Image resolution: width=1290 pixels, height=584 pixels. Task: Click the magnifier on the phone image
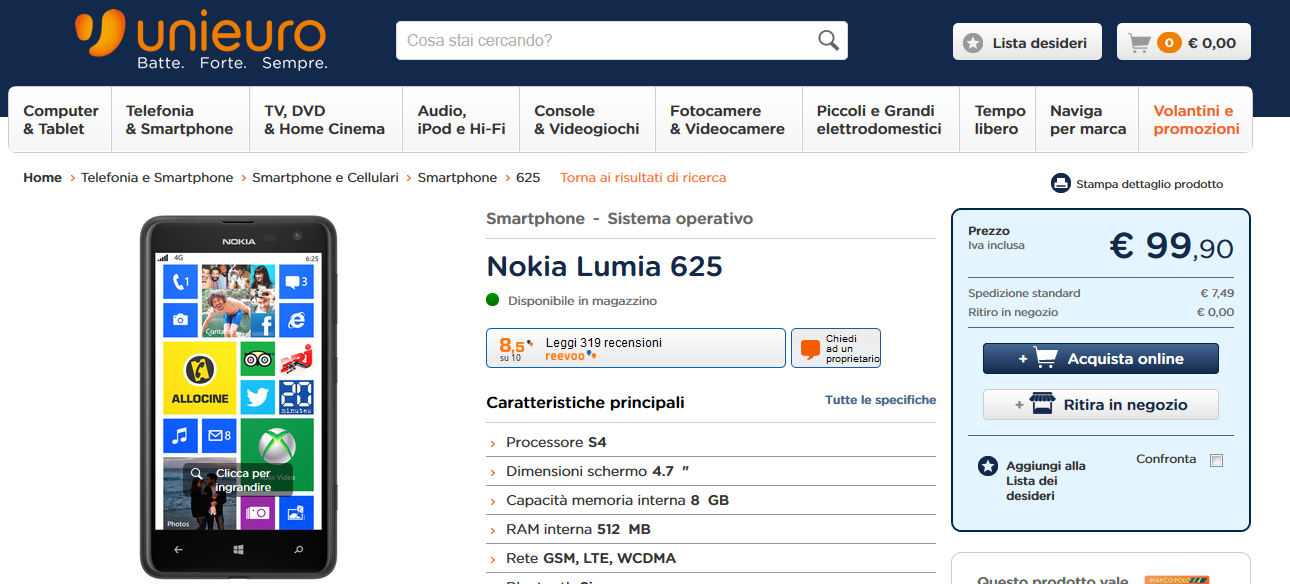(197, 473)
